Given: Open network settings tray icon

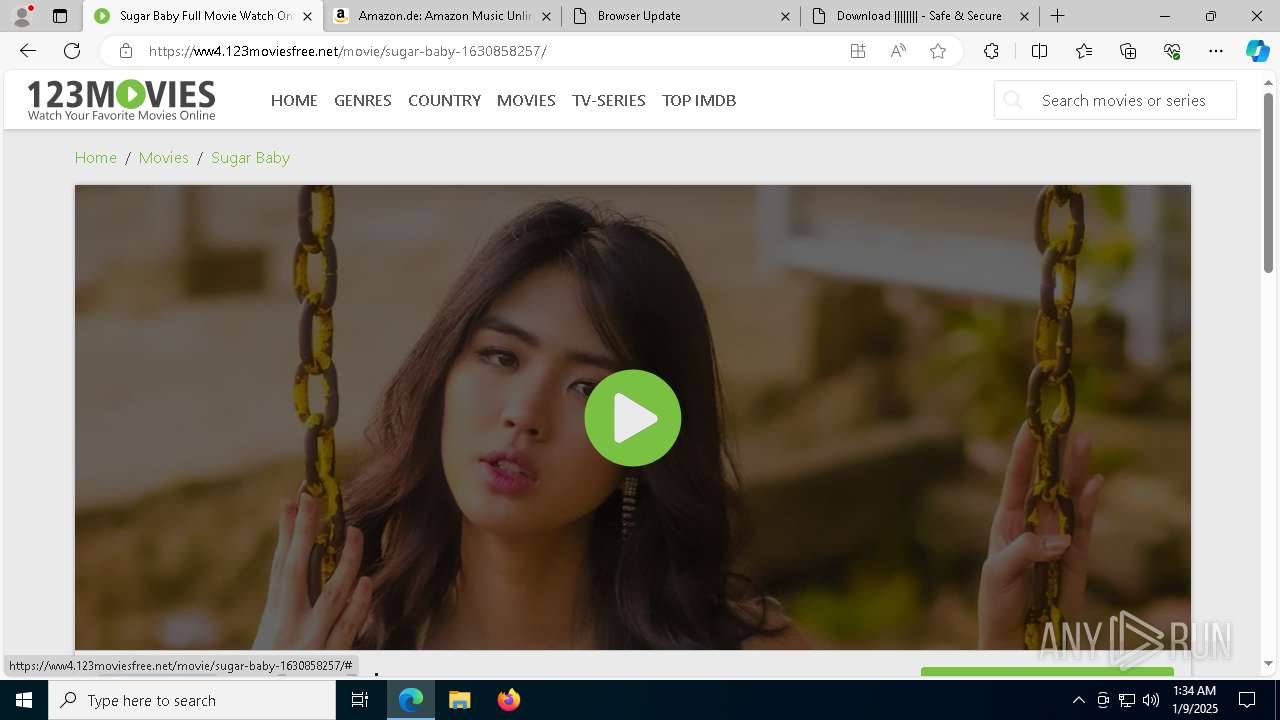Looking at the screenshot, I should (x=1127, y=700).
